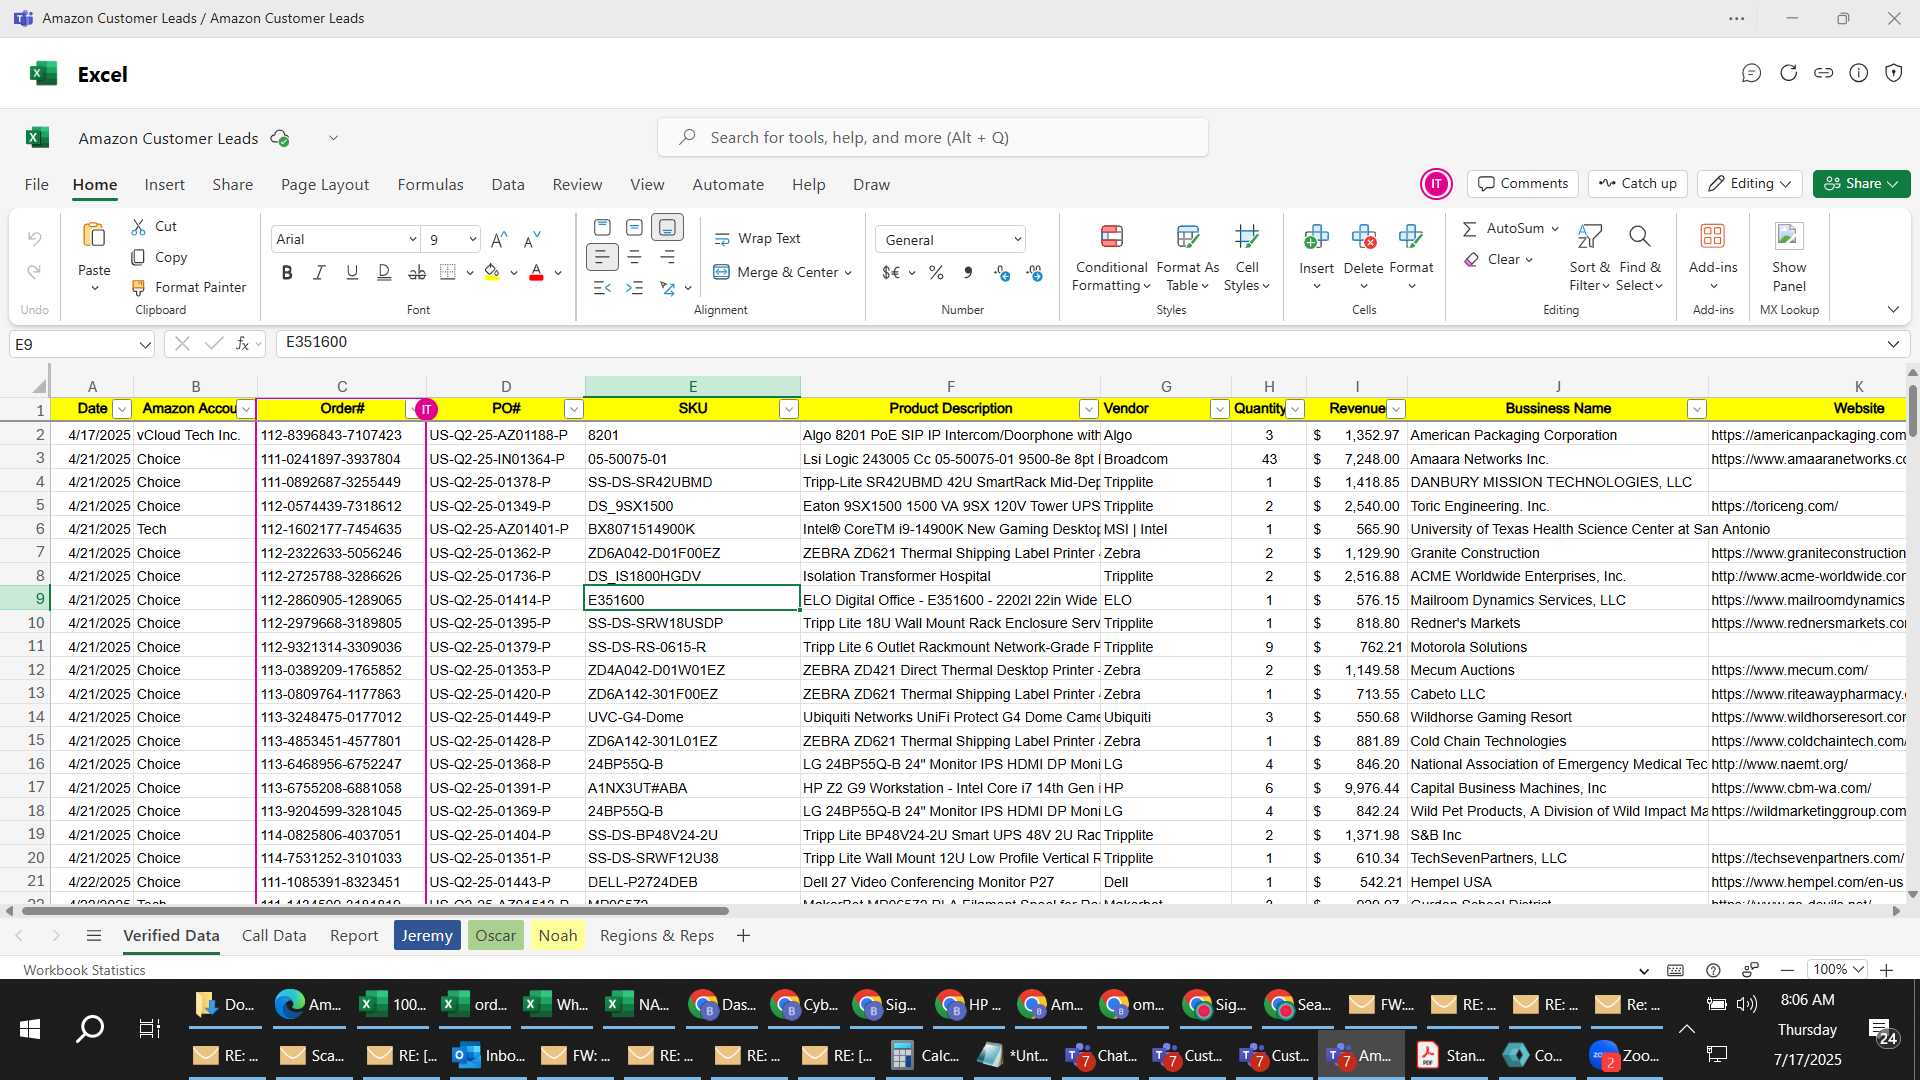The image size is (1920, 1080).
Task: Click the Cut scissors icon
Action: coord(139,227)
